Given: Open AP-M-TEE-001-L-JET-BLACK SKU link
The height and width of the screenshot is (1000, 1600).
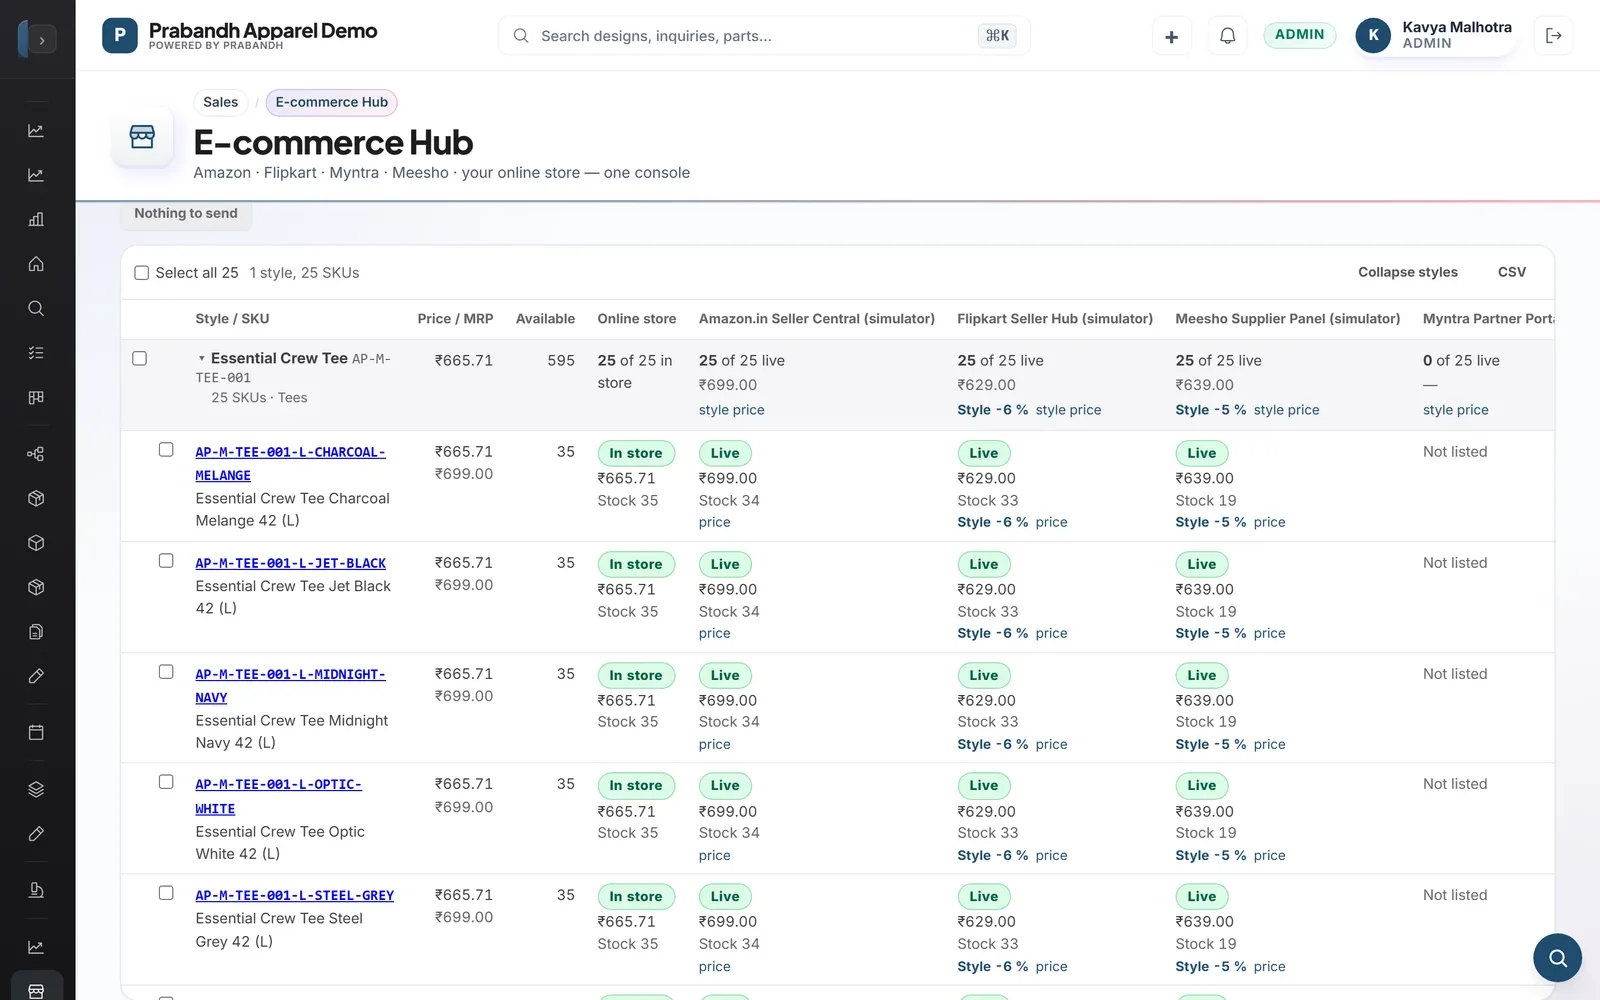Looking at the screenshot, I should point(290,564).
